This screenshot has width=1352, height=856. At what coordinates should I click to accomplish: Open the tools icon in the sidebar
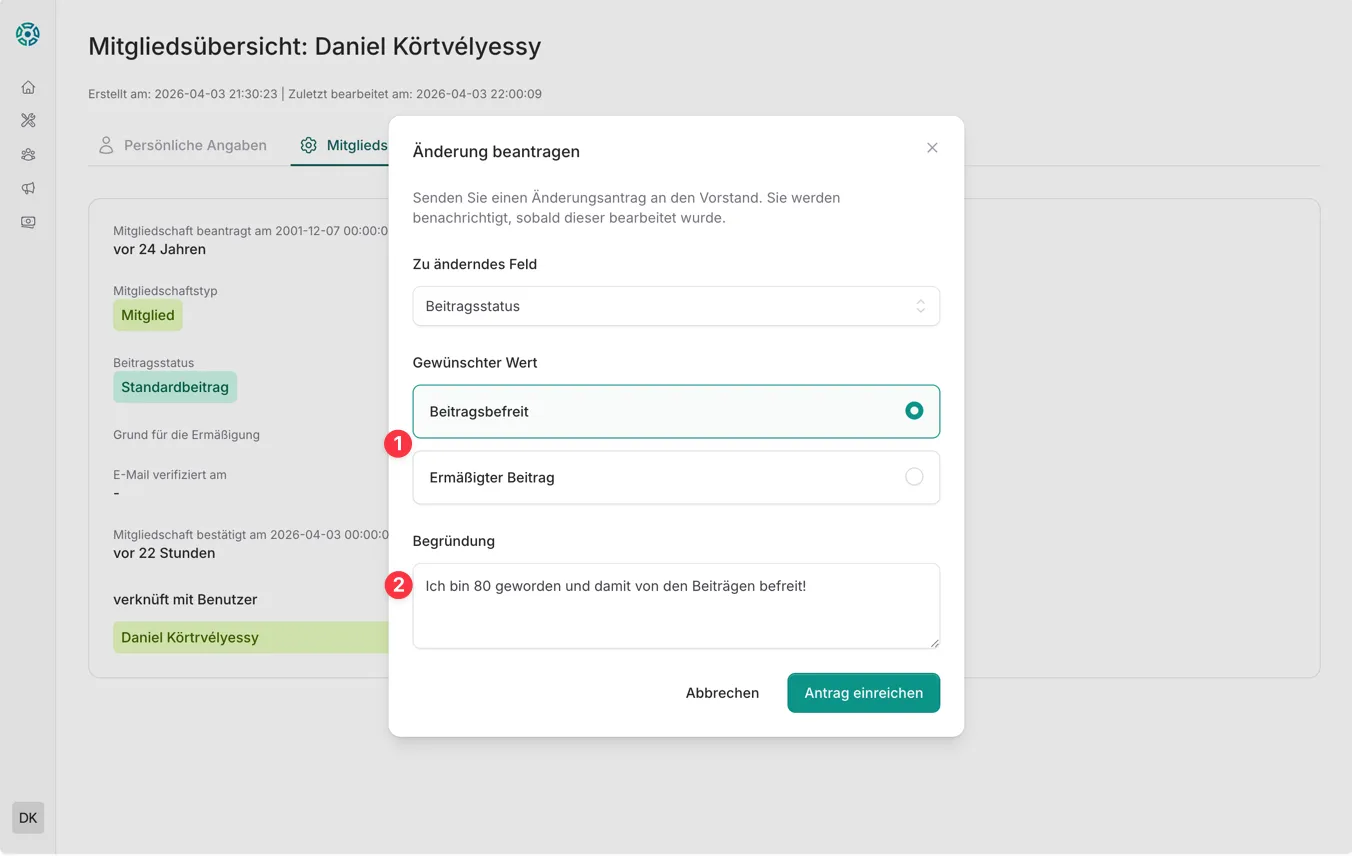28,120
